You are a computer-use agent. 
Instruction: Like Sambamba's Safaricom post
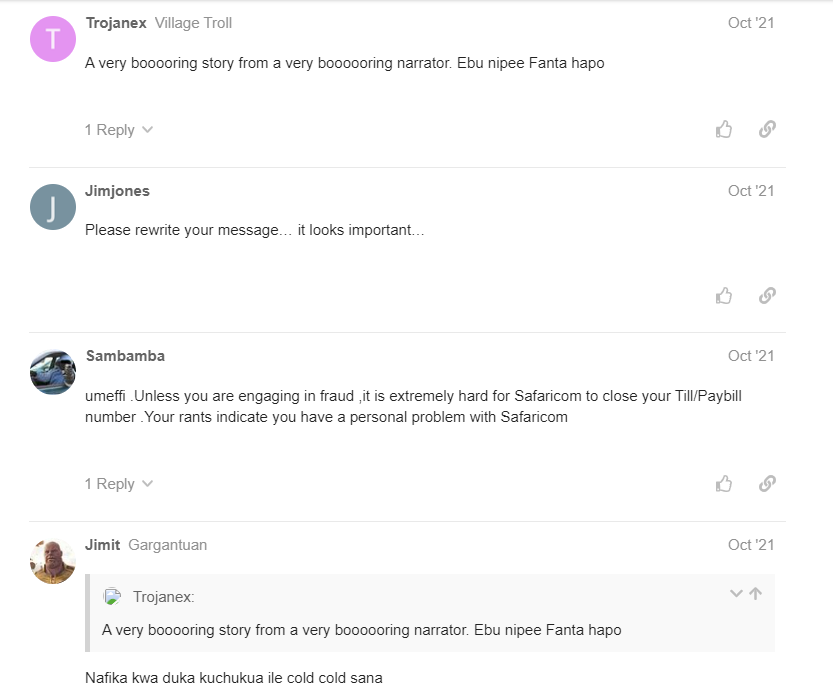(724, 483)
